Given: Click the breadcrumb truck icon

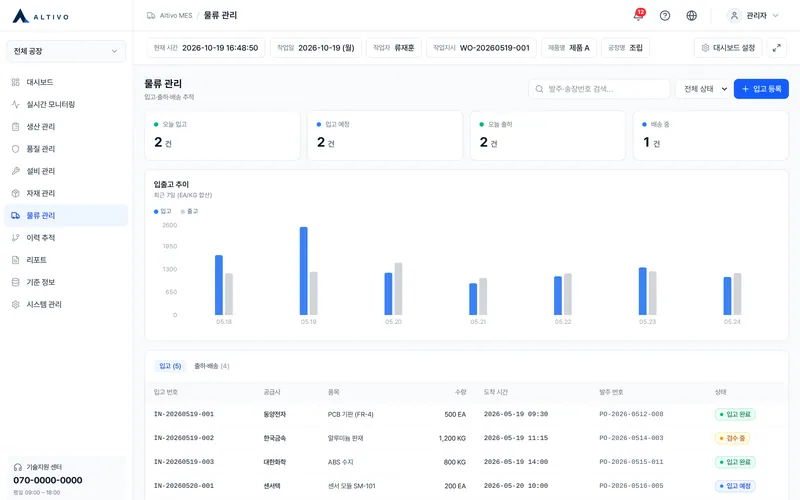Looking at the screenshot, I should point(151,16).
